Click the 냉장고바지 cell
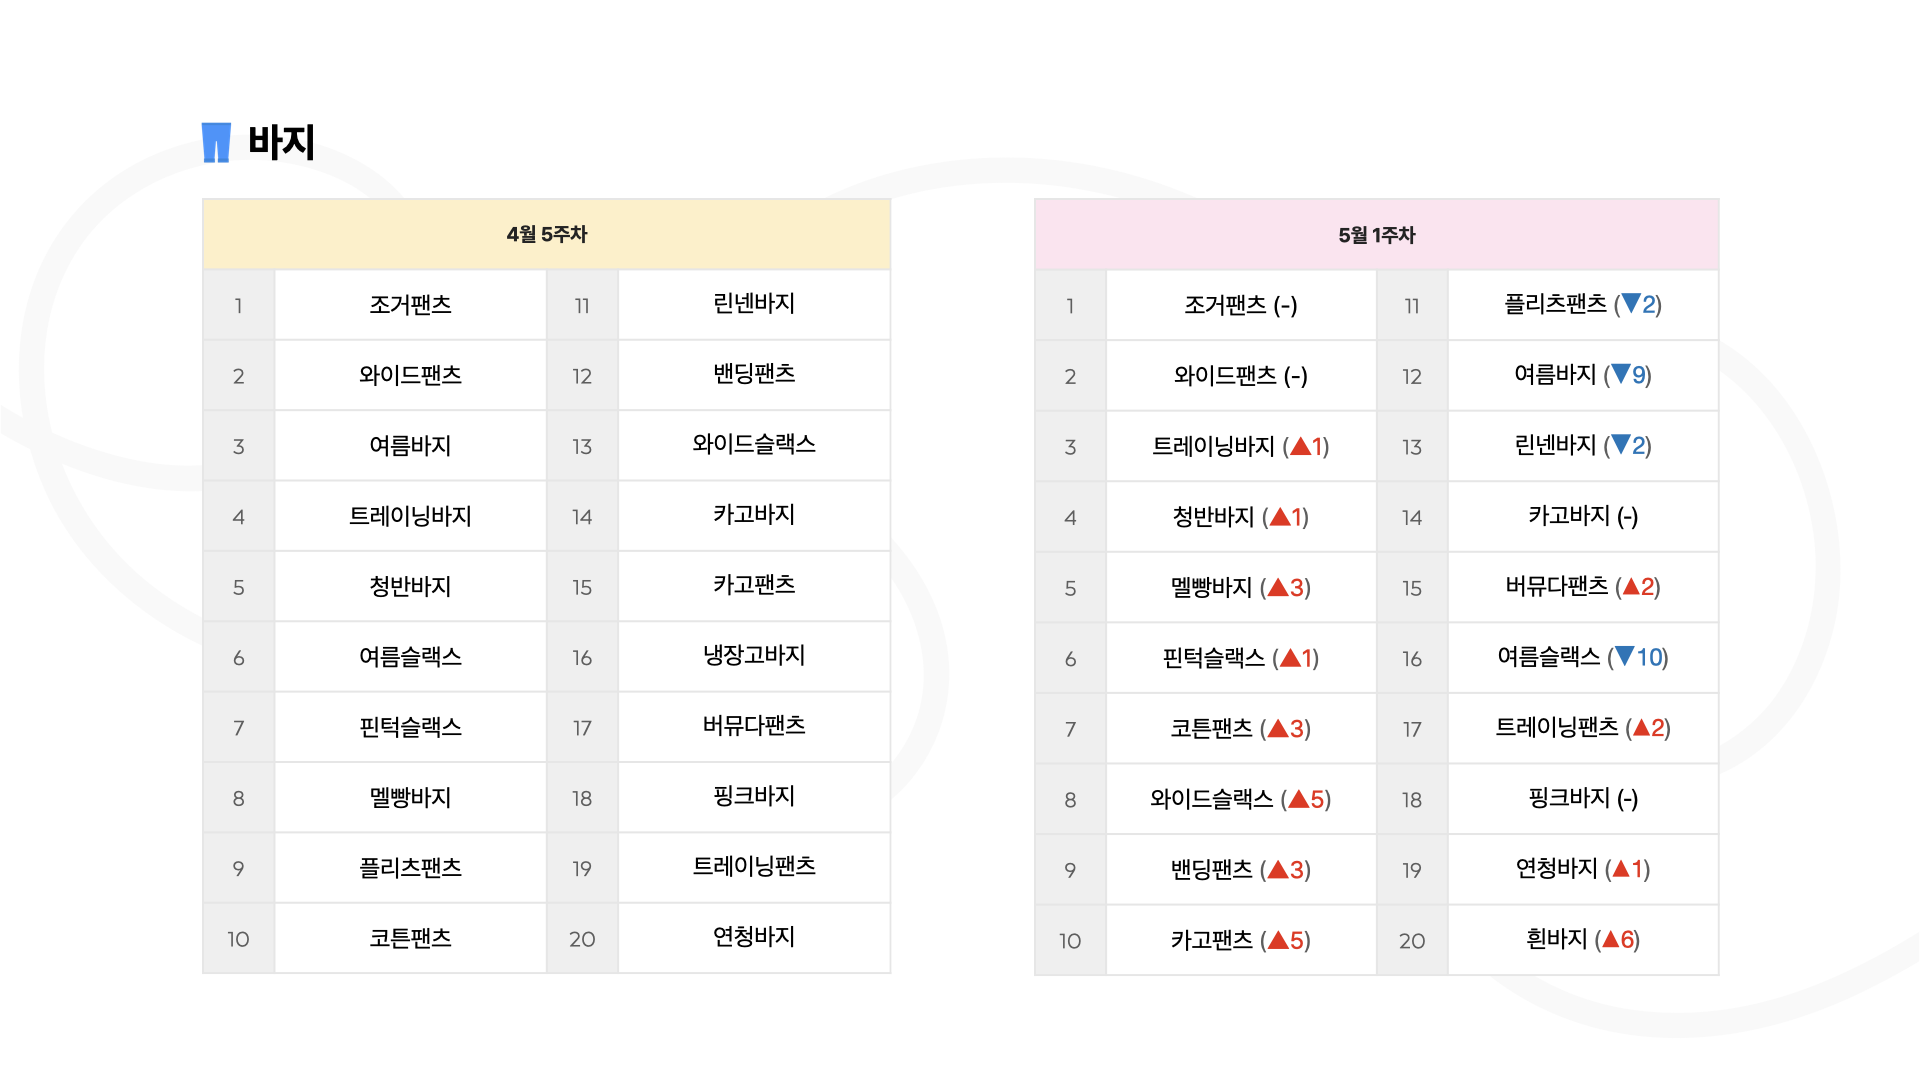 (x=754, y=656)
